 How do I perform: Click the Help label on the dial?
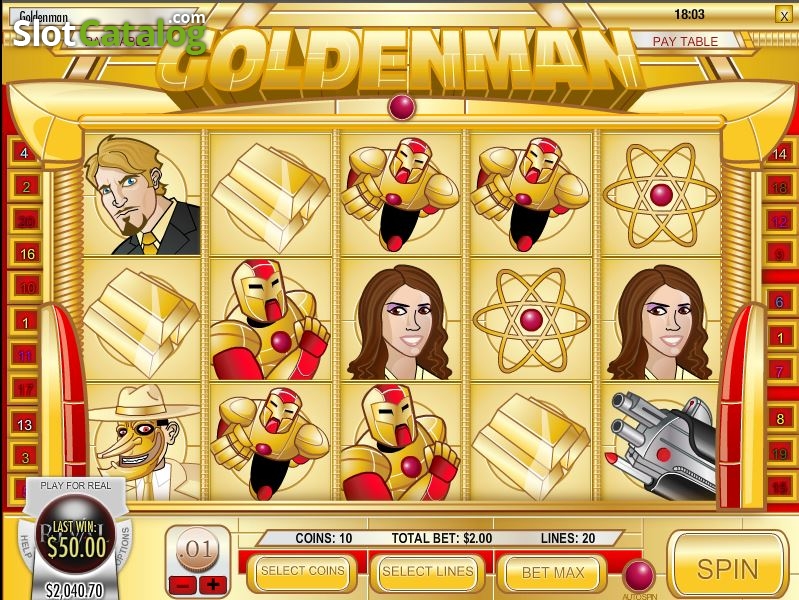(26, 548)
